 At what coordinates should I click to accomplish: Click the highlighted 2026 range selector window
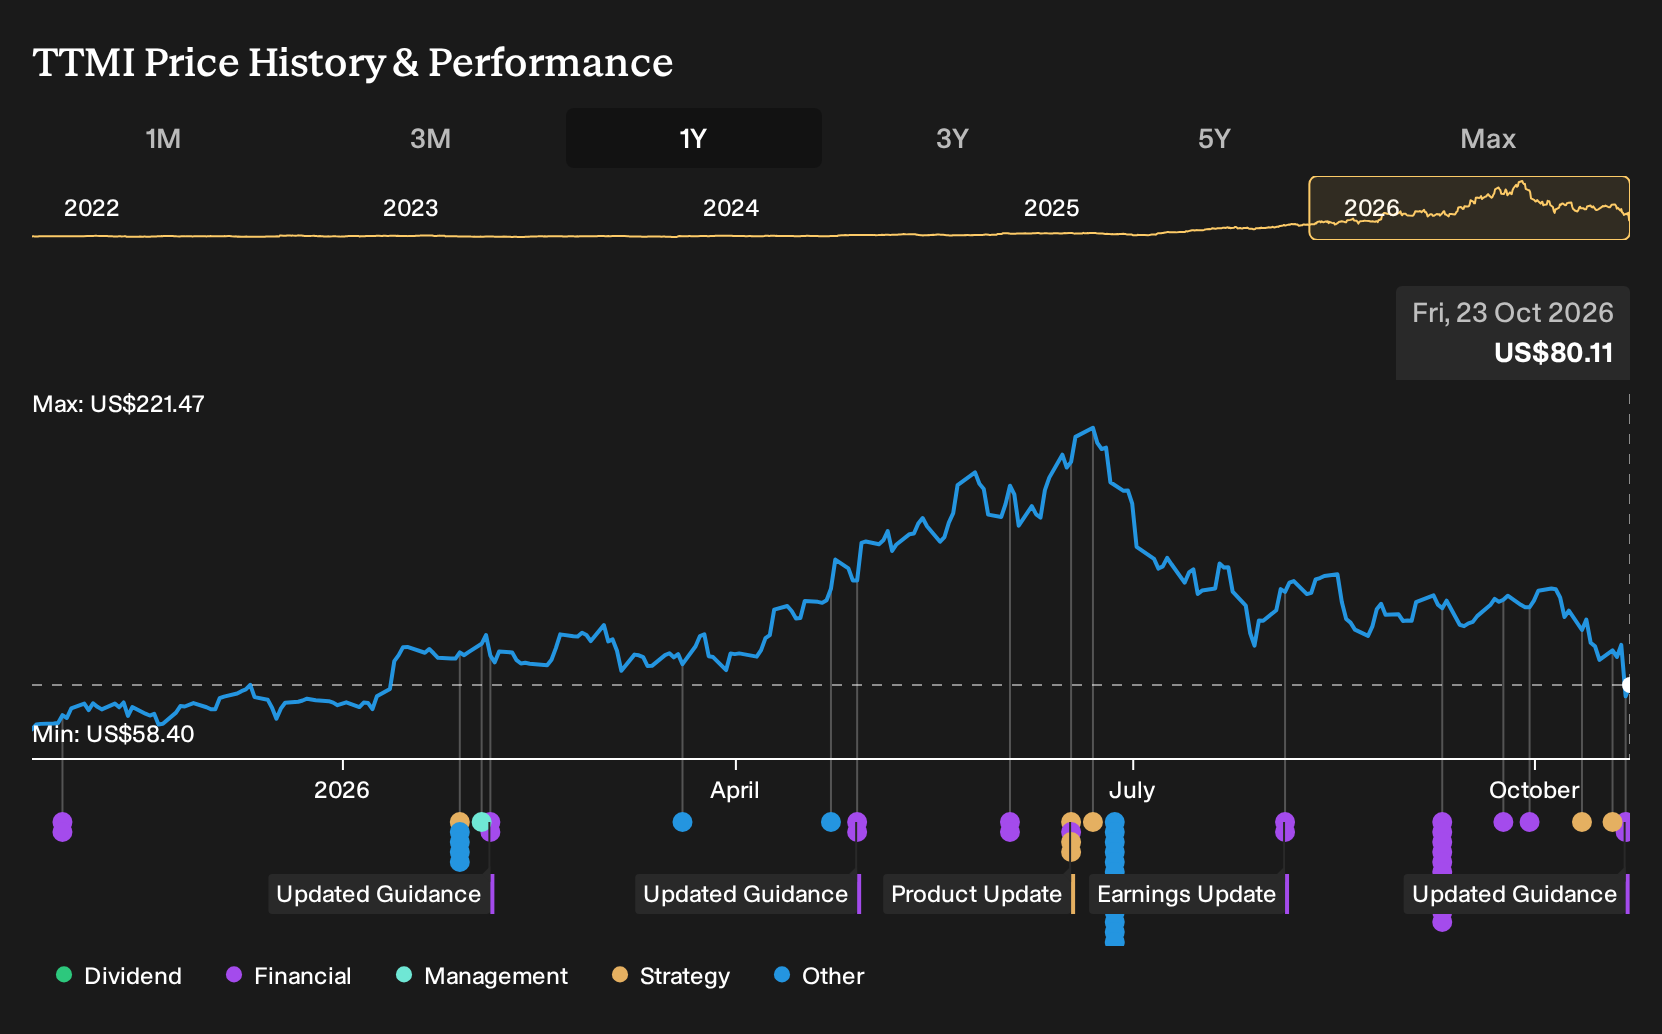pos(1469,208)
